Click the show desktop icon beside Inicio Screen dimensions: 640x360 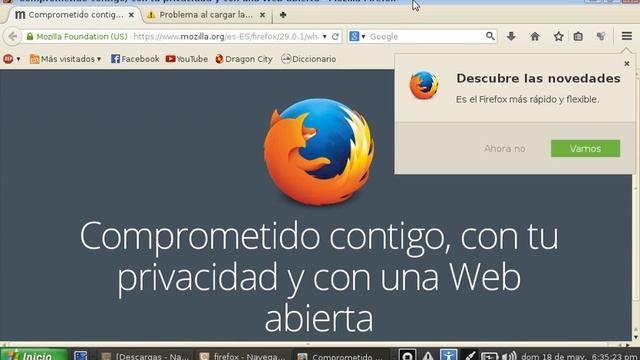click(x=81, y=356)
